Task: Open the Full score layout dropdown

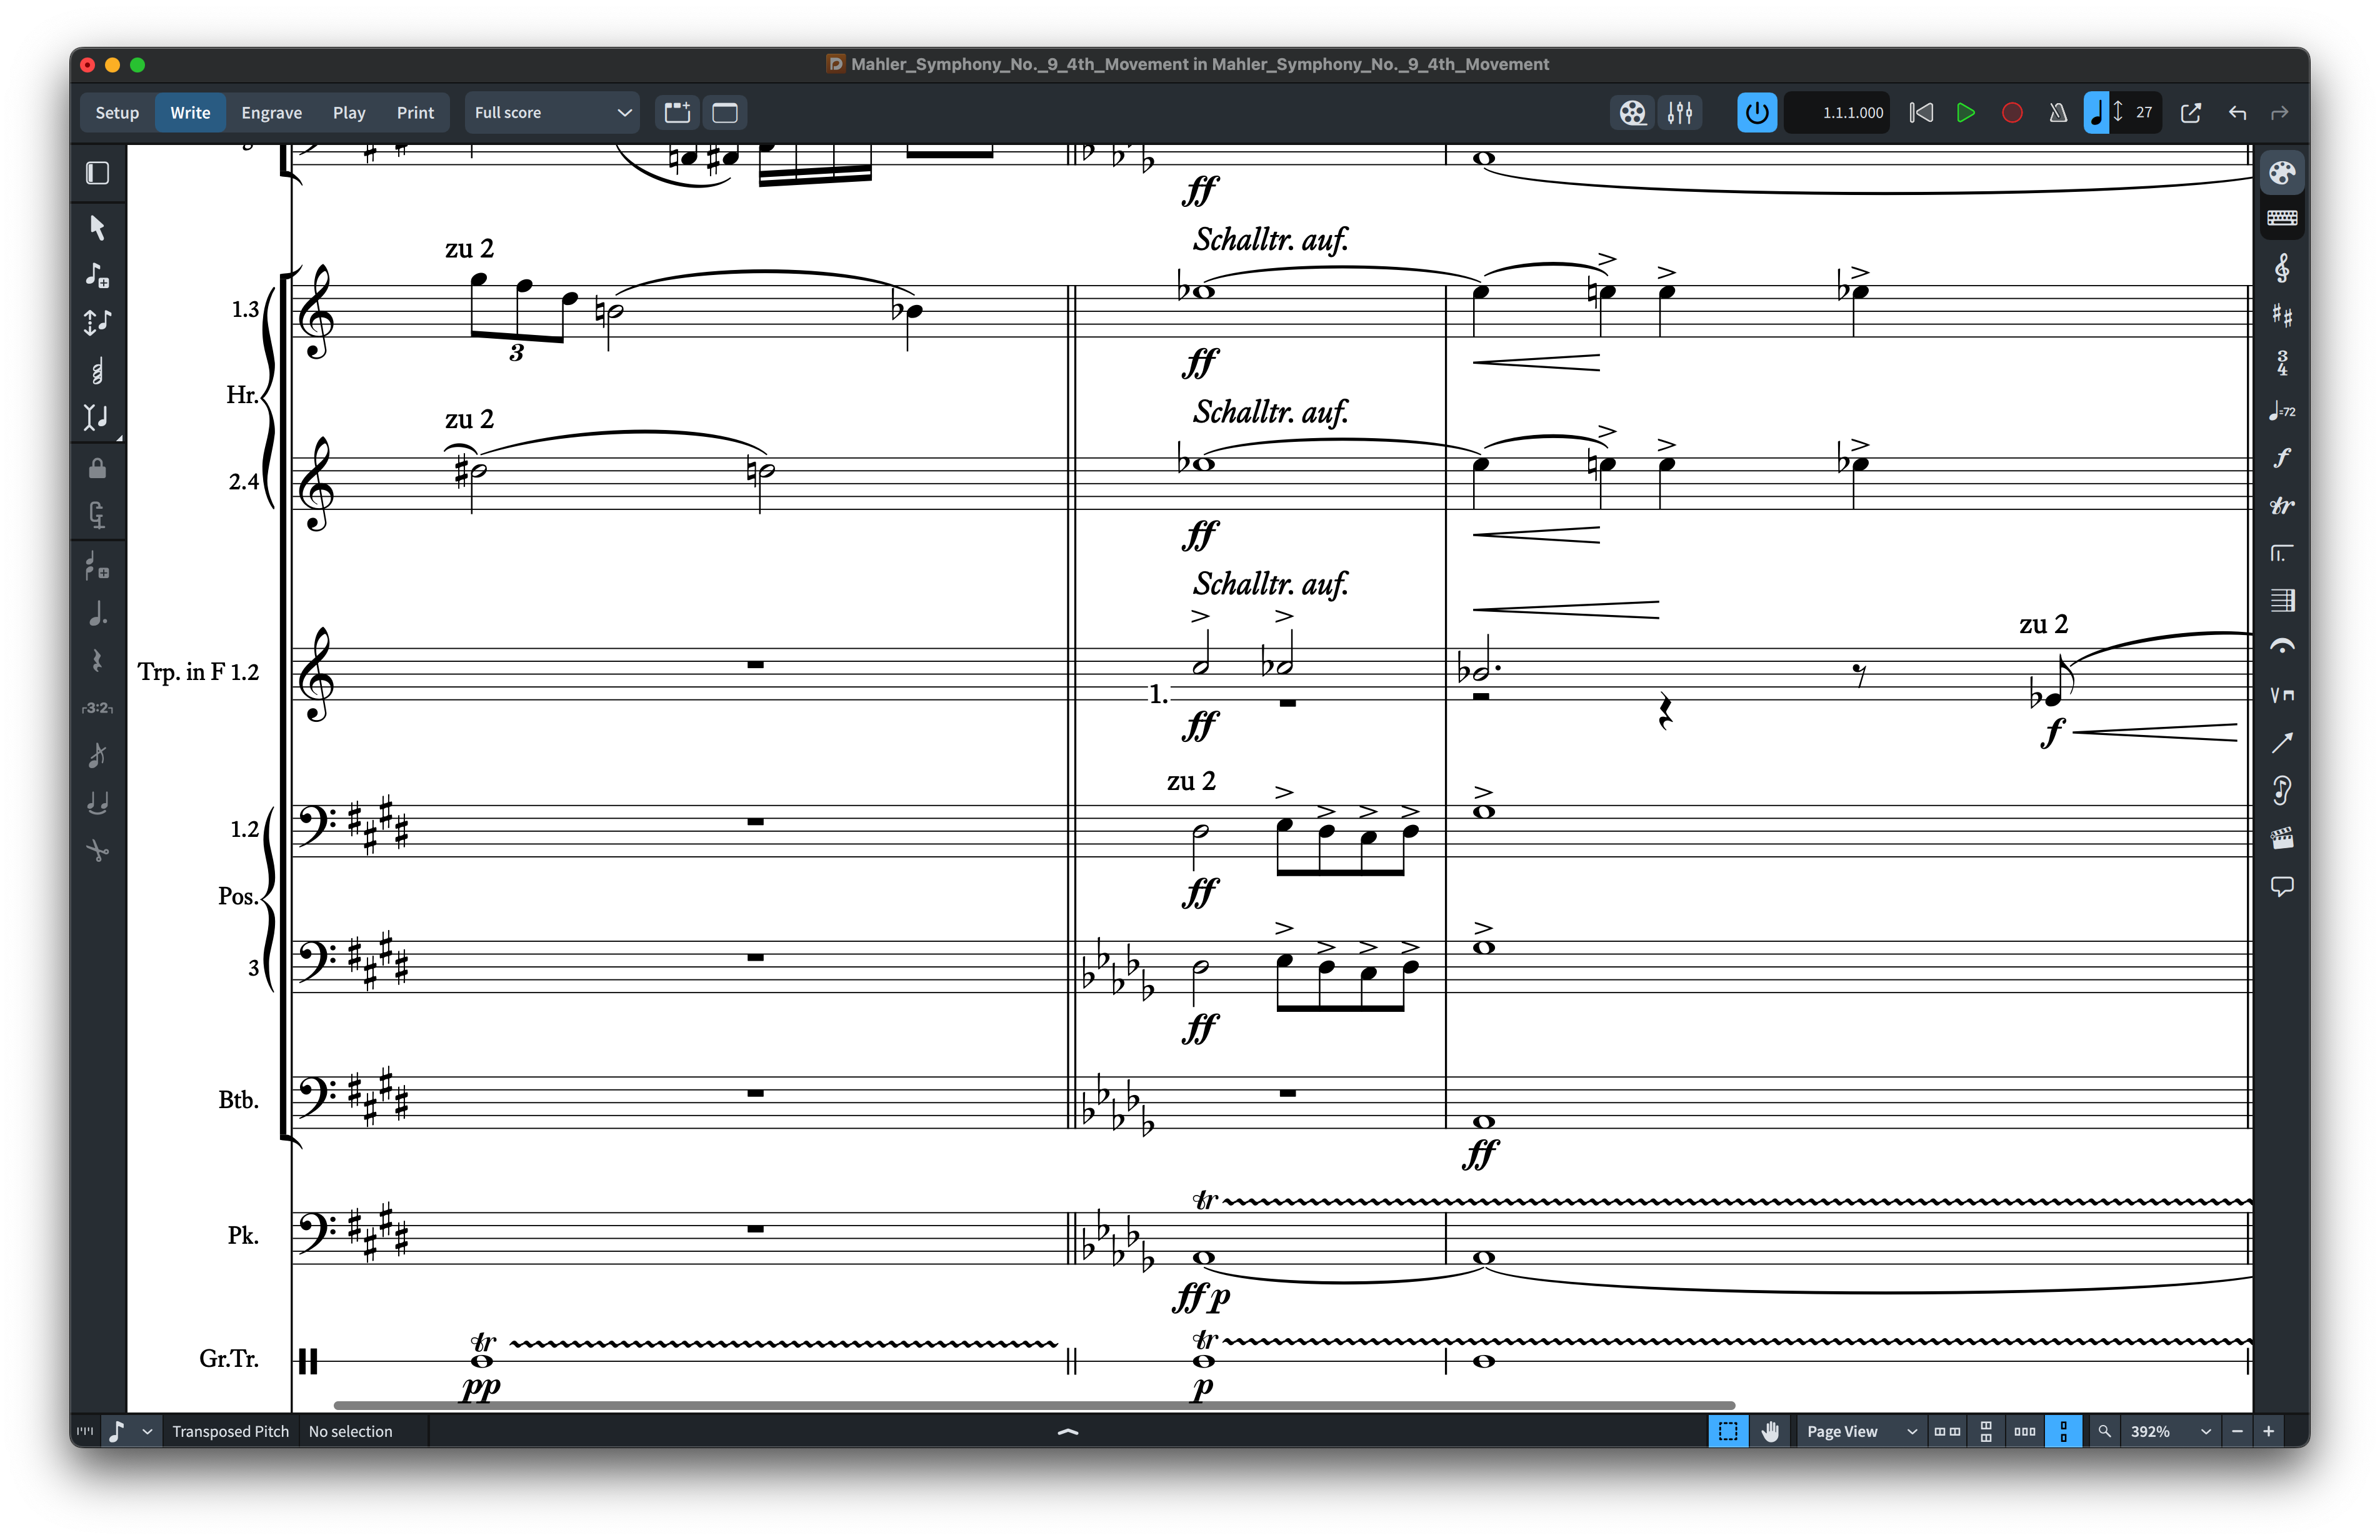Action: tap(552, 113)
